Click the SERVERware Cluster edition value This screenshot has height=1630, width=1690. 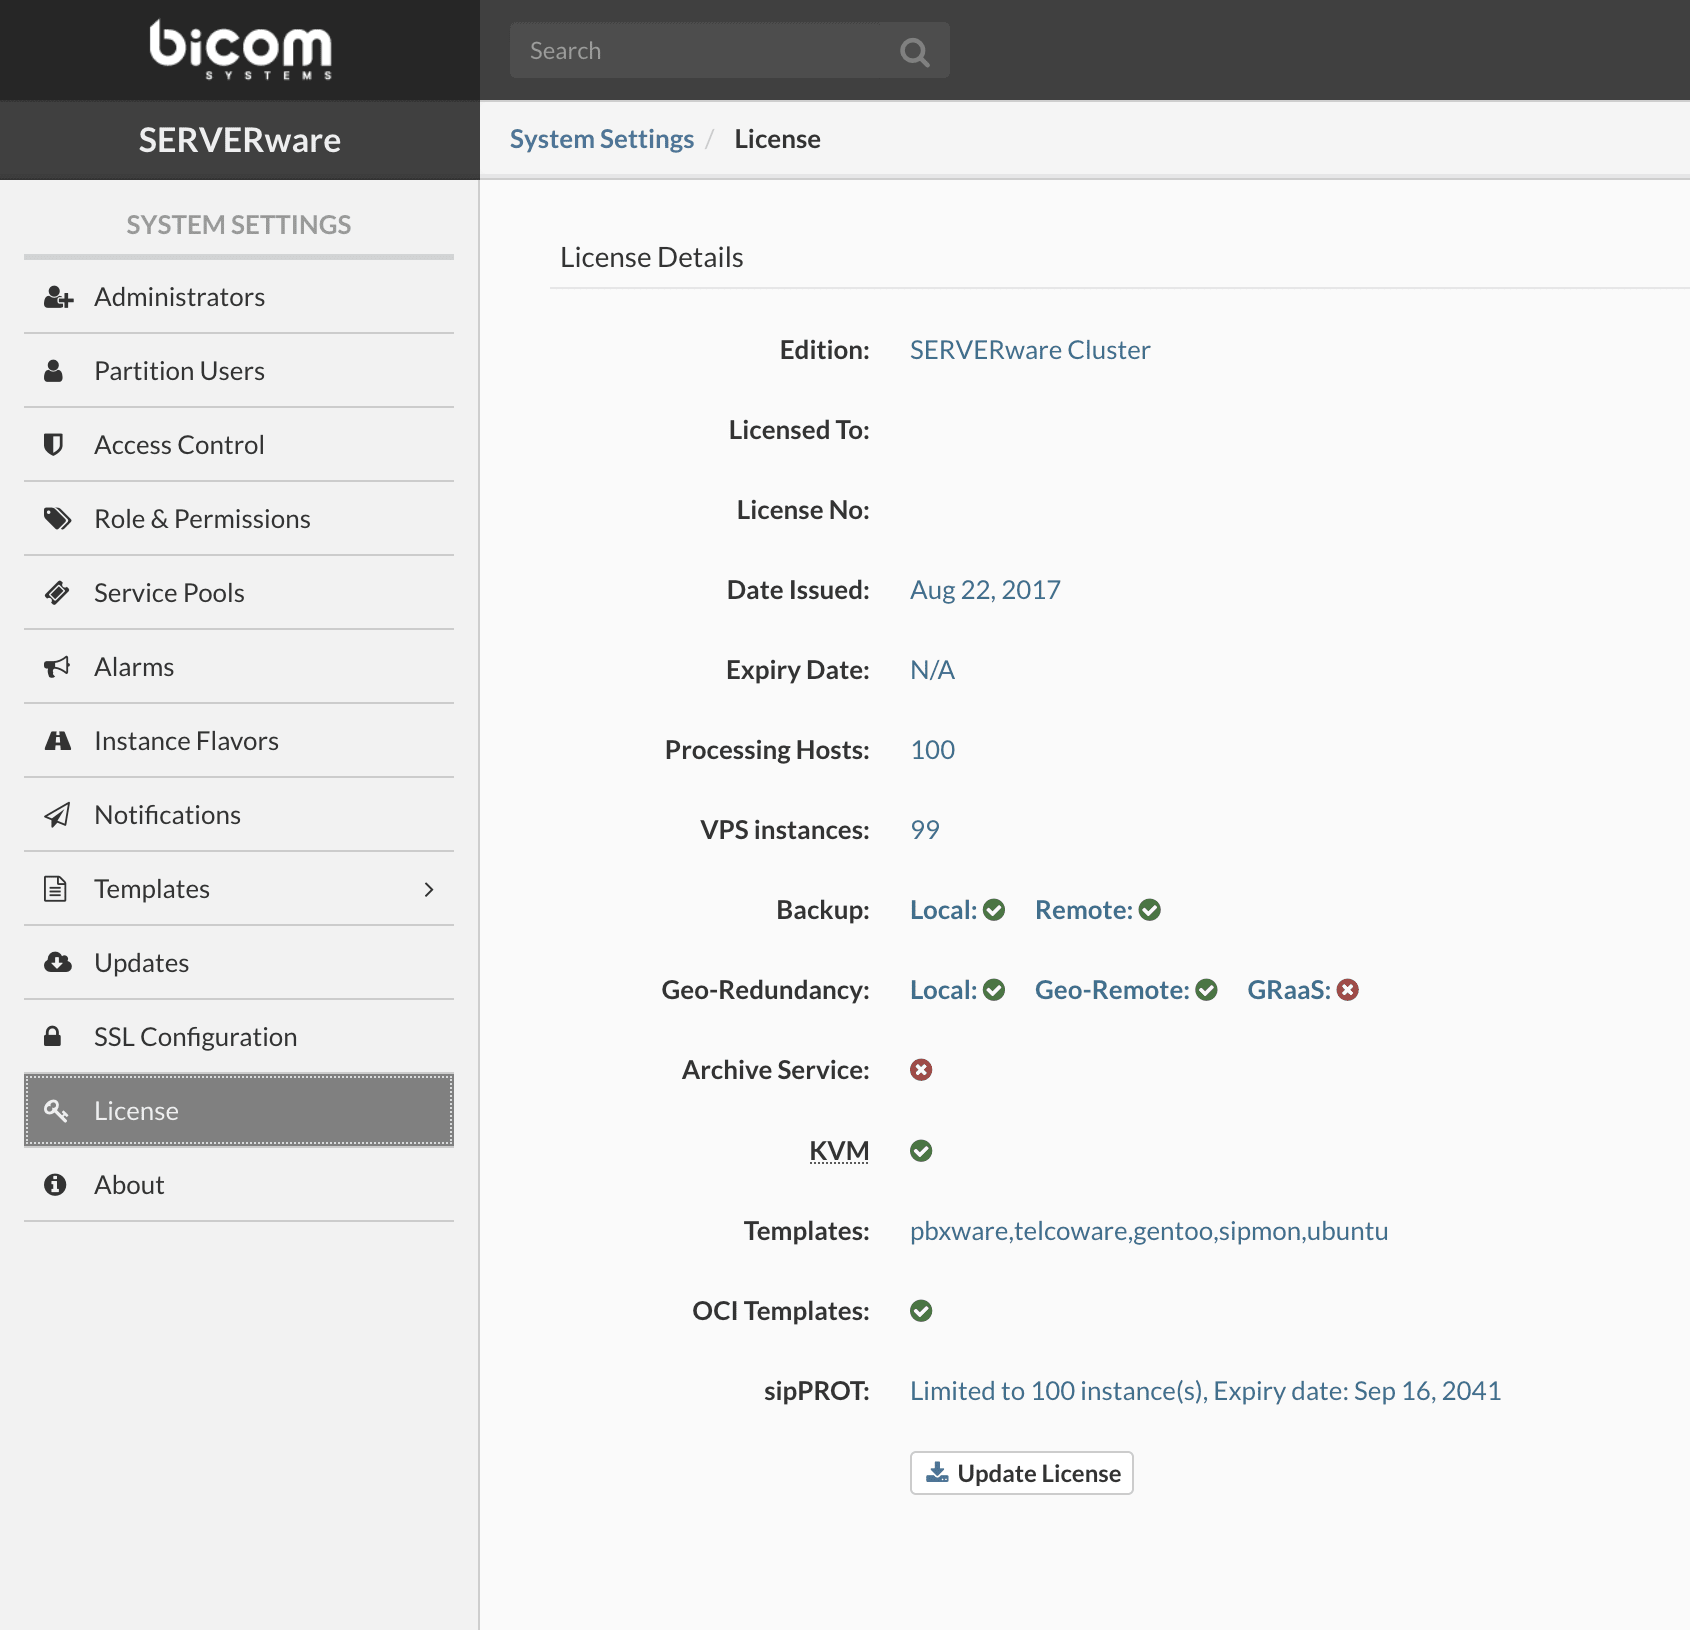pos(1030,350)
